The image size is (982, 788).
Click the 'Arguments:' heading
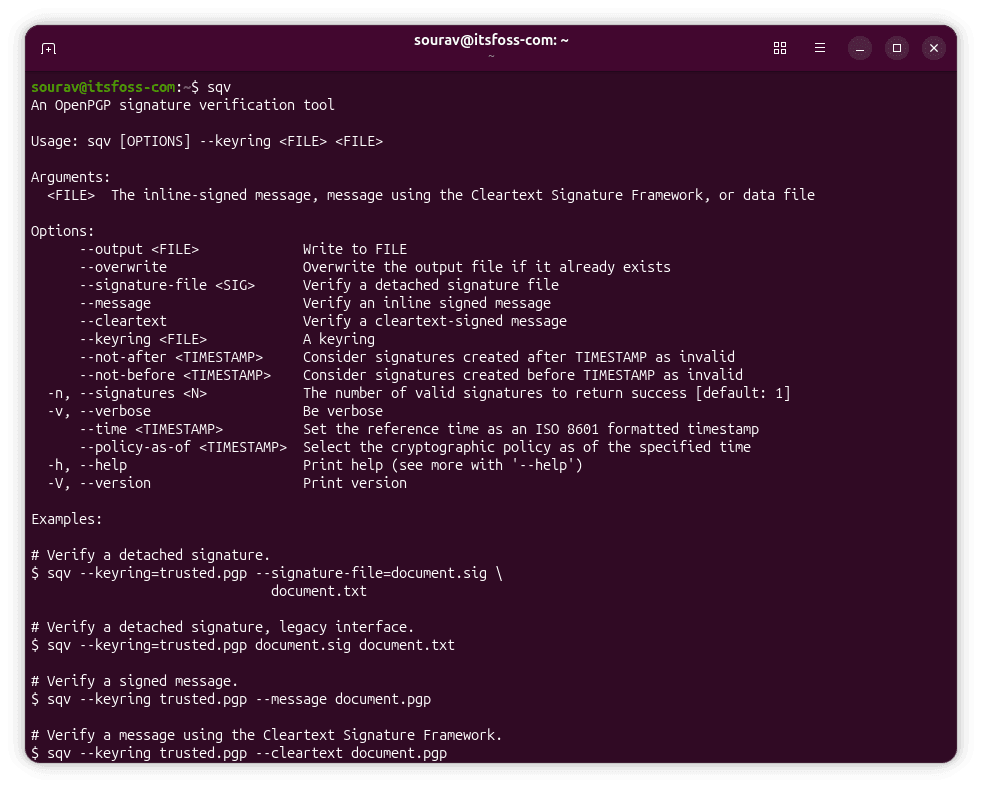click(70, 177)
